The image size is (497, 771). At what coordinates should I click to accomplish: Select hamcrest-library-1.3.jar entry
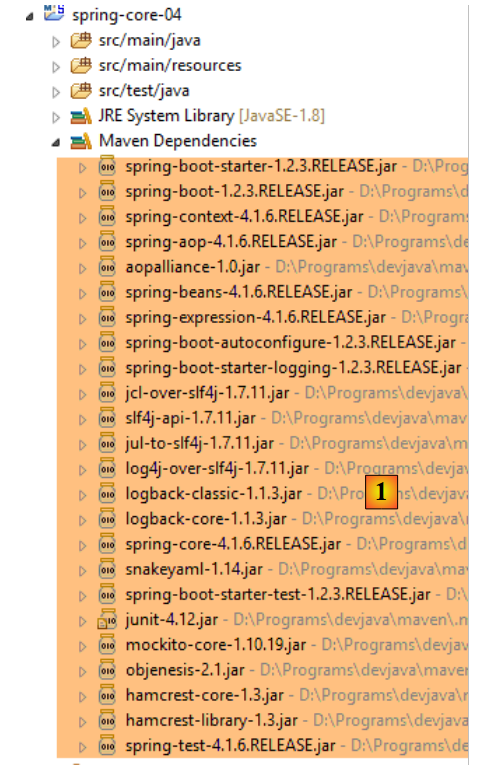click(x=212, y=720)
